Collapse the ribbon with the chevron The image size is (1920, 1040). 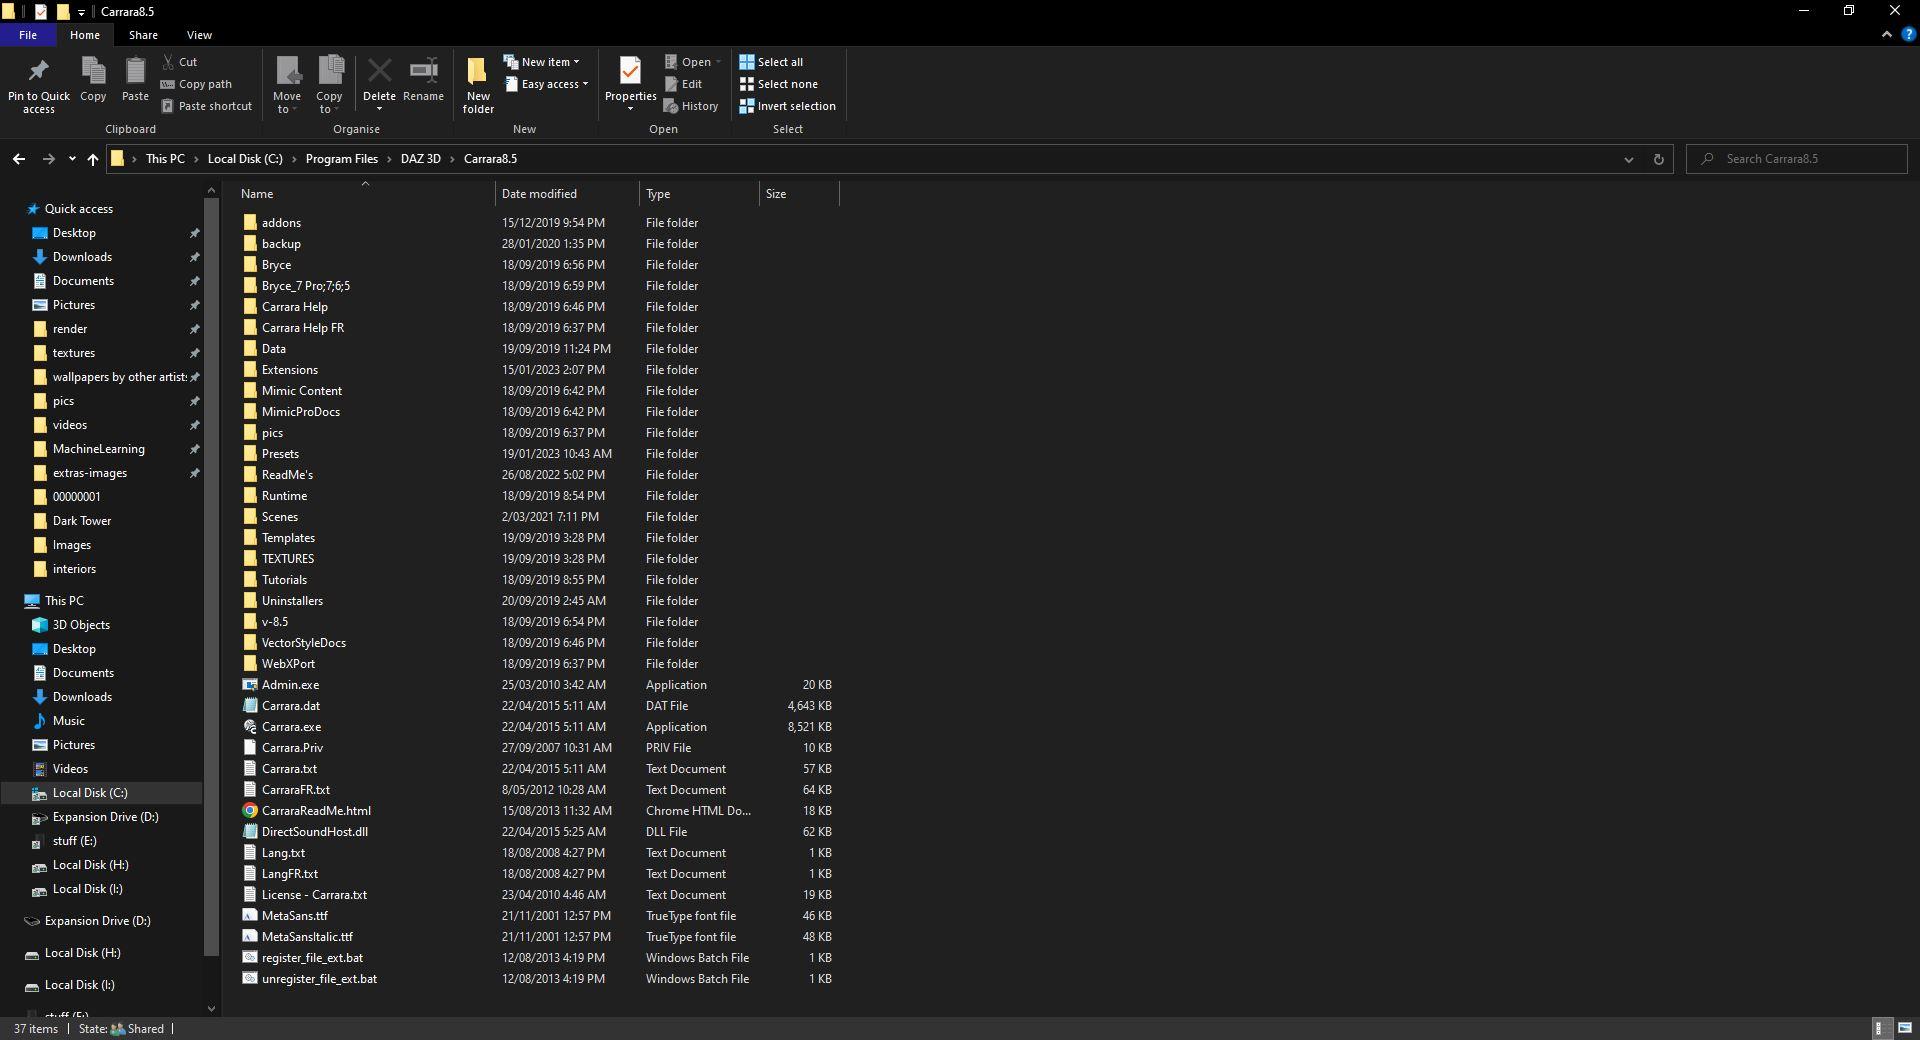coord(1887,34)
